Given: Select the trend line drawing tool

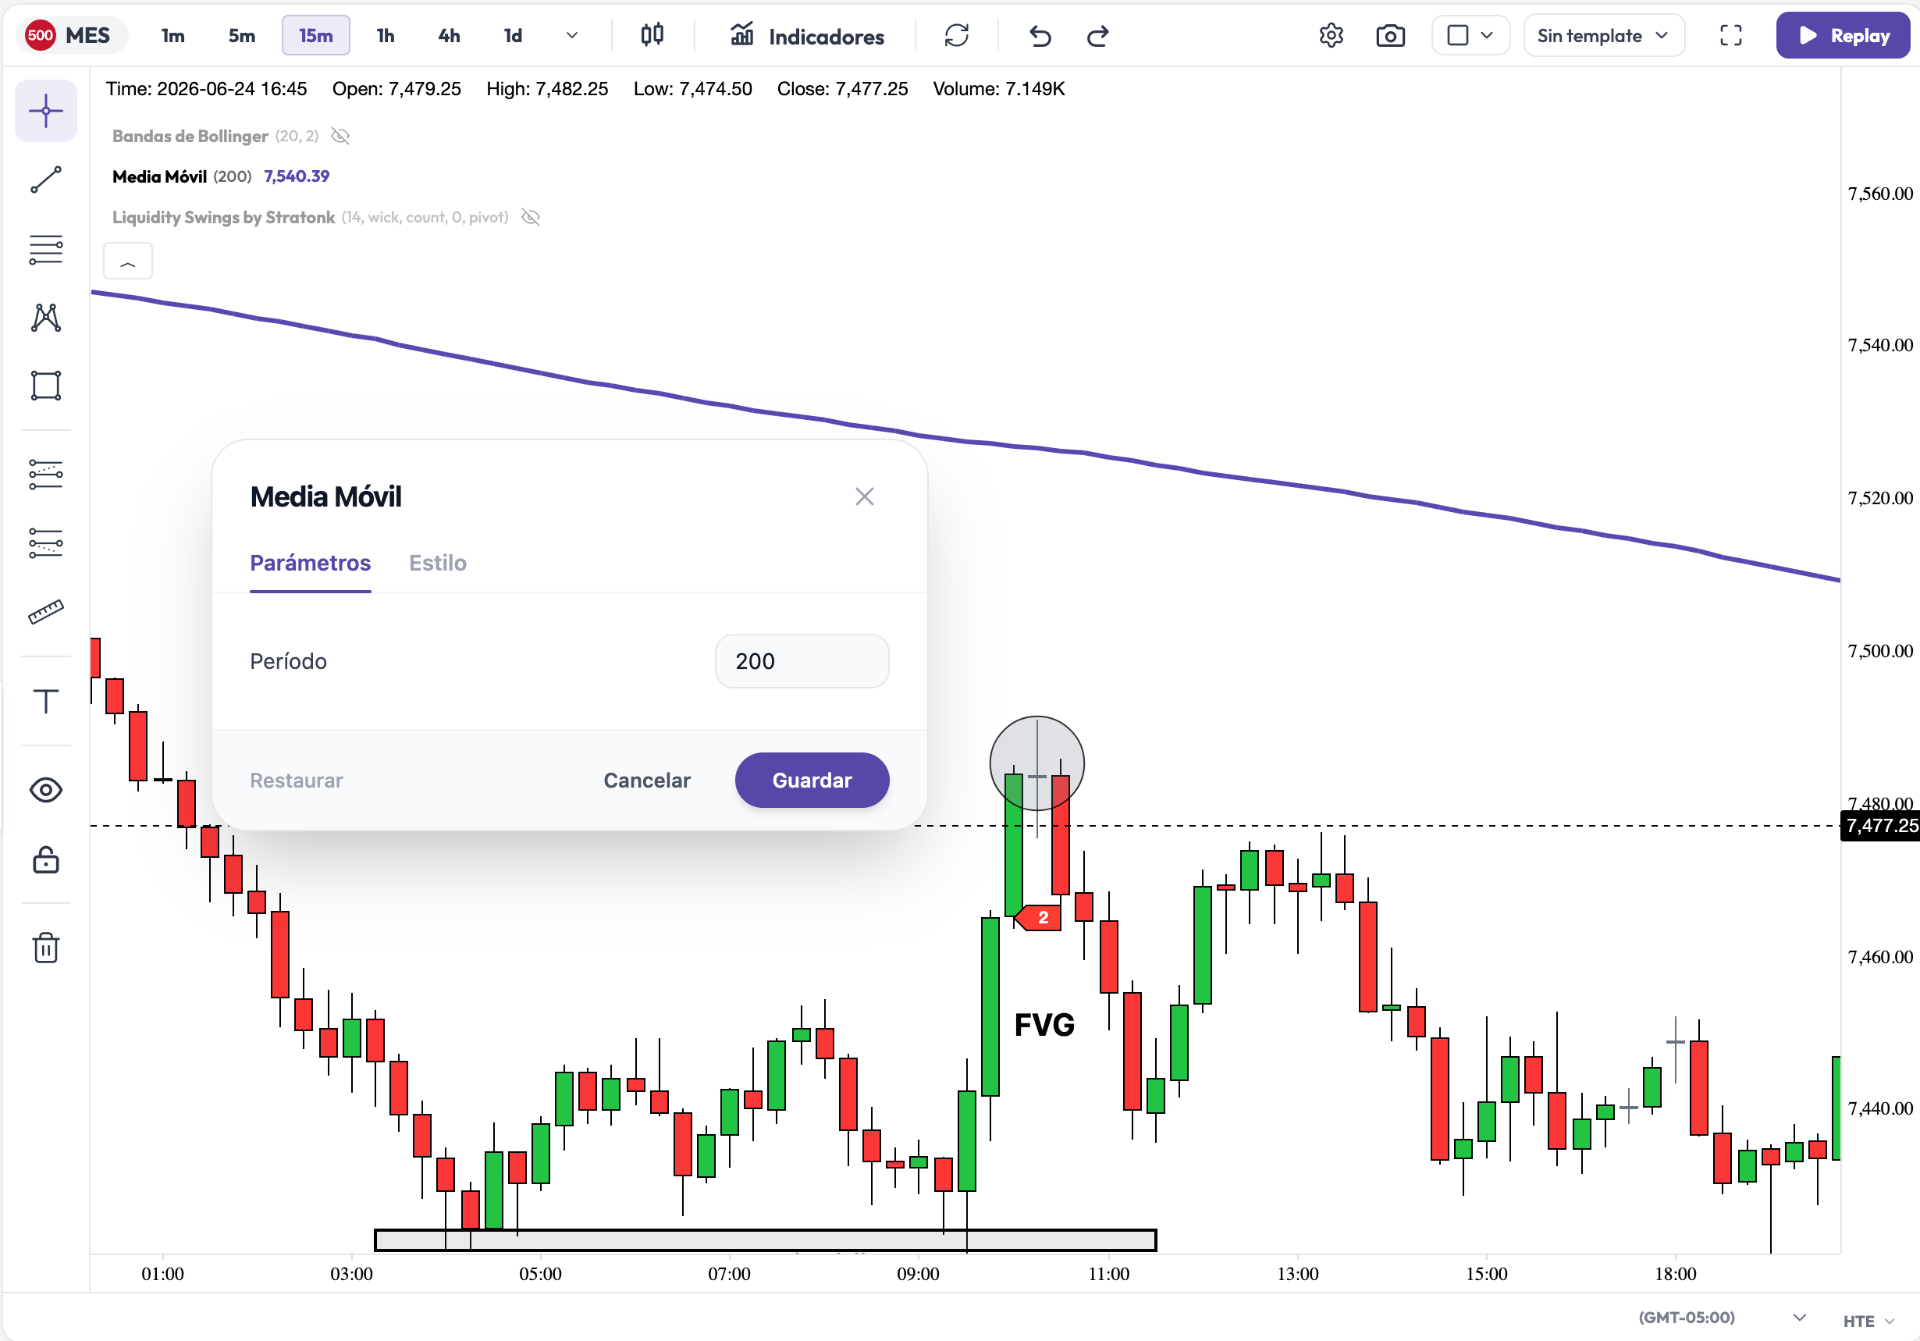Looking at the screenshot, I should 46,180.
